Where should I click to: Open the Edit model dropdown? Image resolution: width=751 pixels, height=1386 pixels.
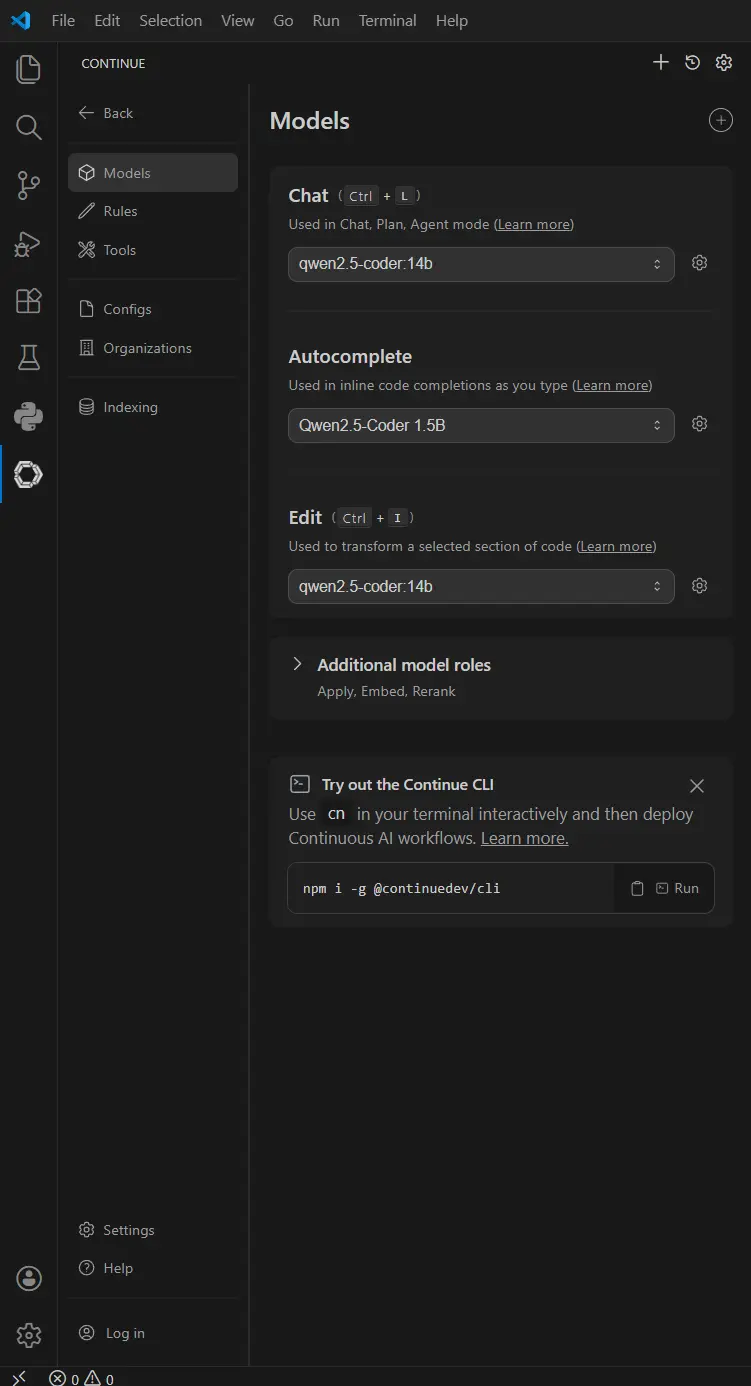click(480, 586)
